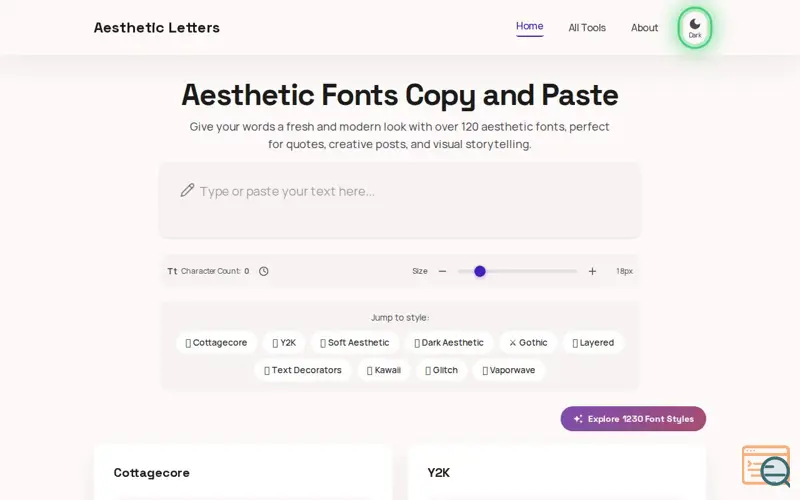Click the Aesthetic Letters site logo
800x500 pixels.
pyautogui.click(x=157, y=28)
